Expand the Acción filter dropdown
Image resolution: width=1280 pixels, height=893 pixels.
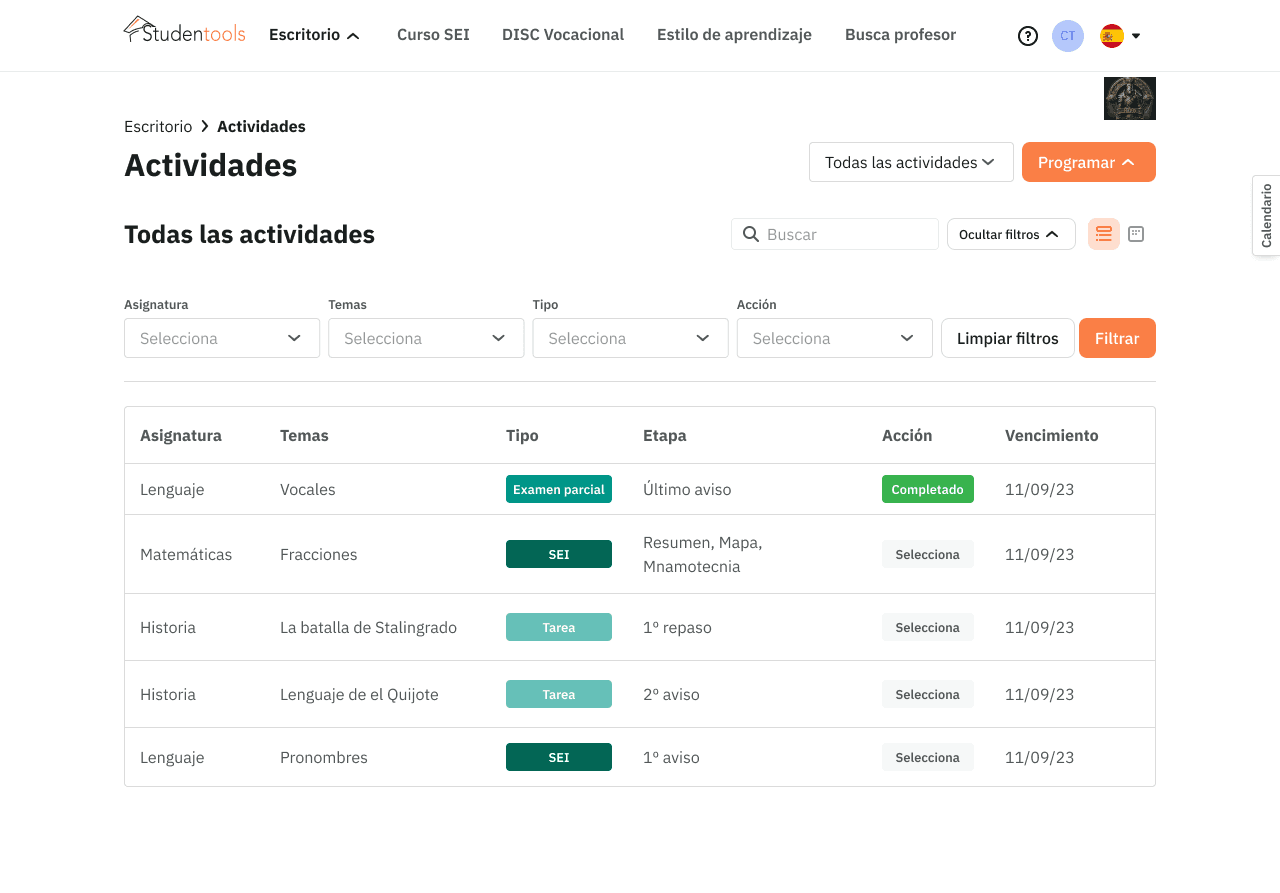(x=833, y=338)
